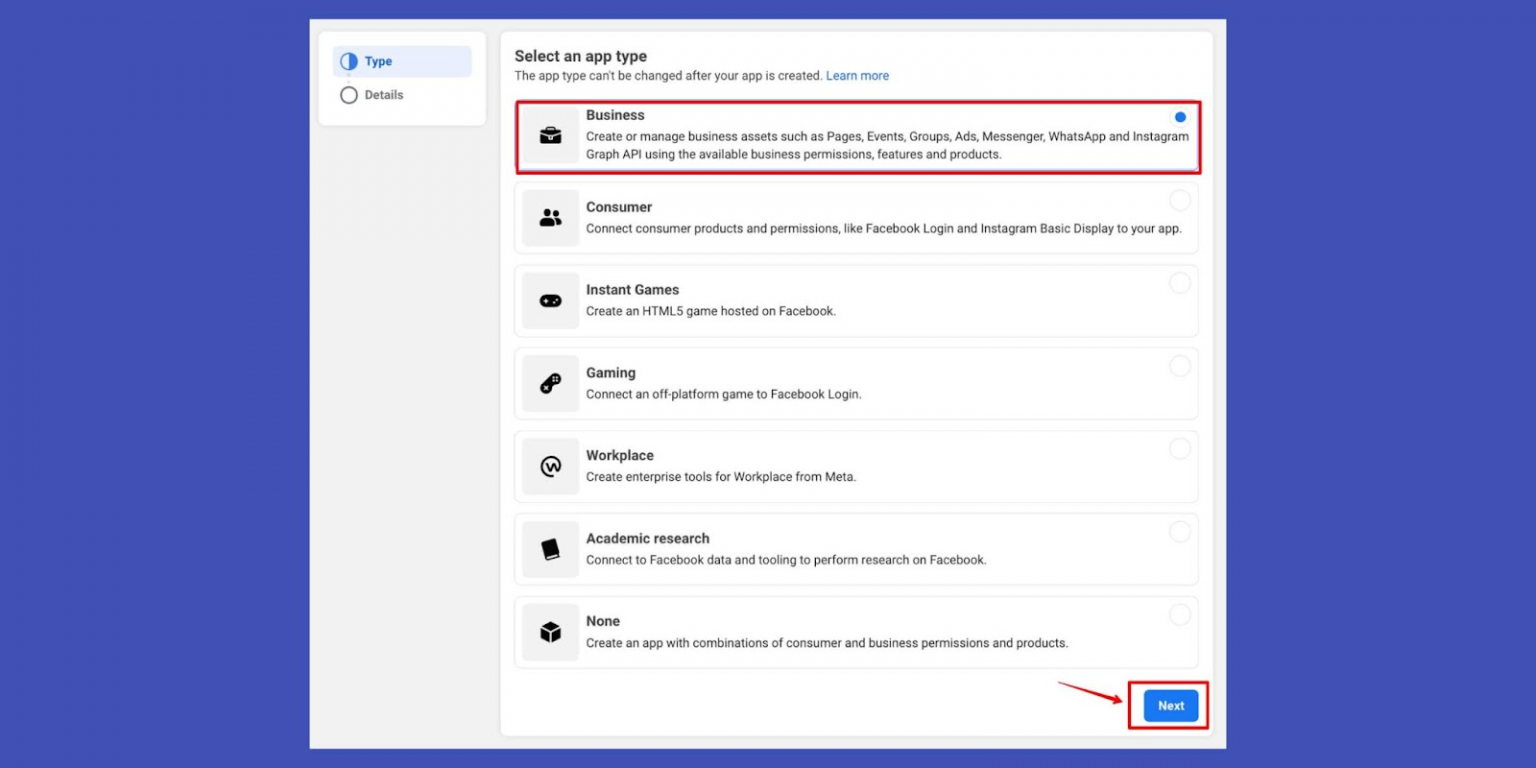The width and height of the screenshot is (1536, 768).
Task: Click the Business briefcase icon
Action: coord(549,134)
